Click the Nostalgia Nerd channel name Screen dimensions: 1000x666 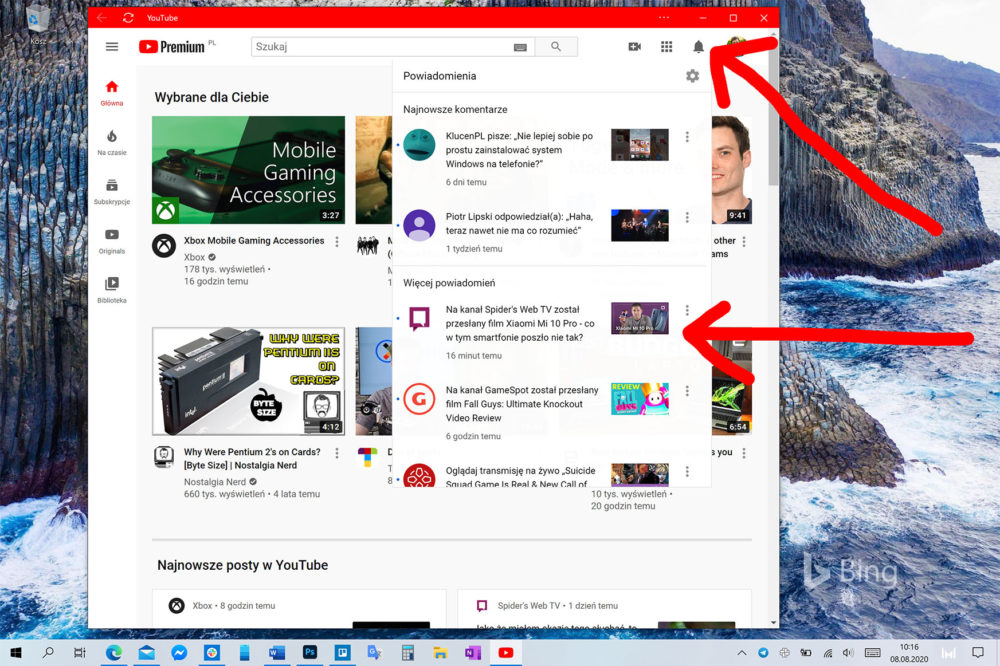(214, 482)
